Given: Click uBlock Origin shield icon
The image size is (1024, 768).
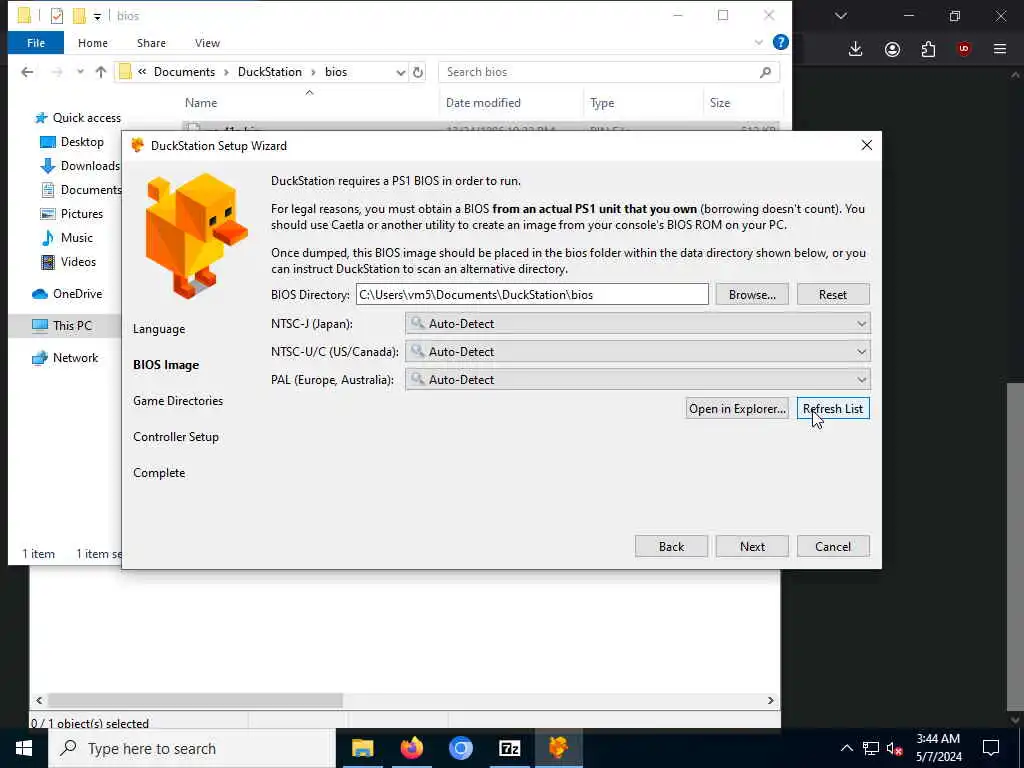Looking at the screenshot, I should click(963, 49).
